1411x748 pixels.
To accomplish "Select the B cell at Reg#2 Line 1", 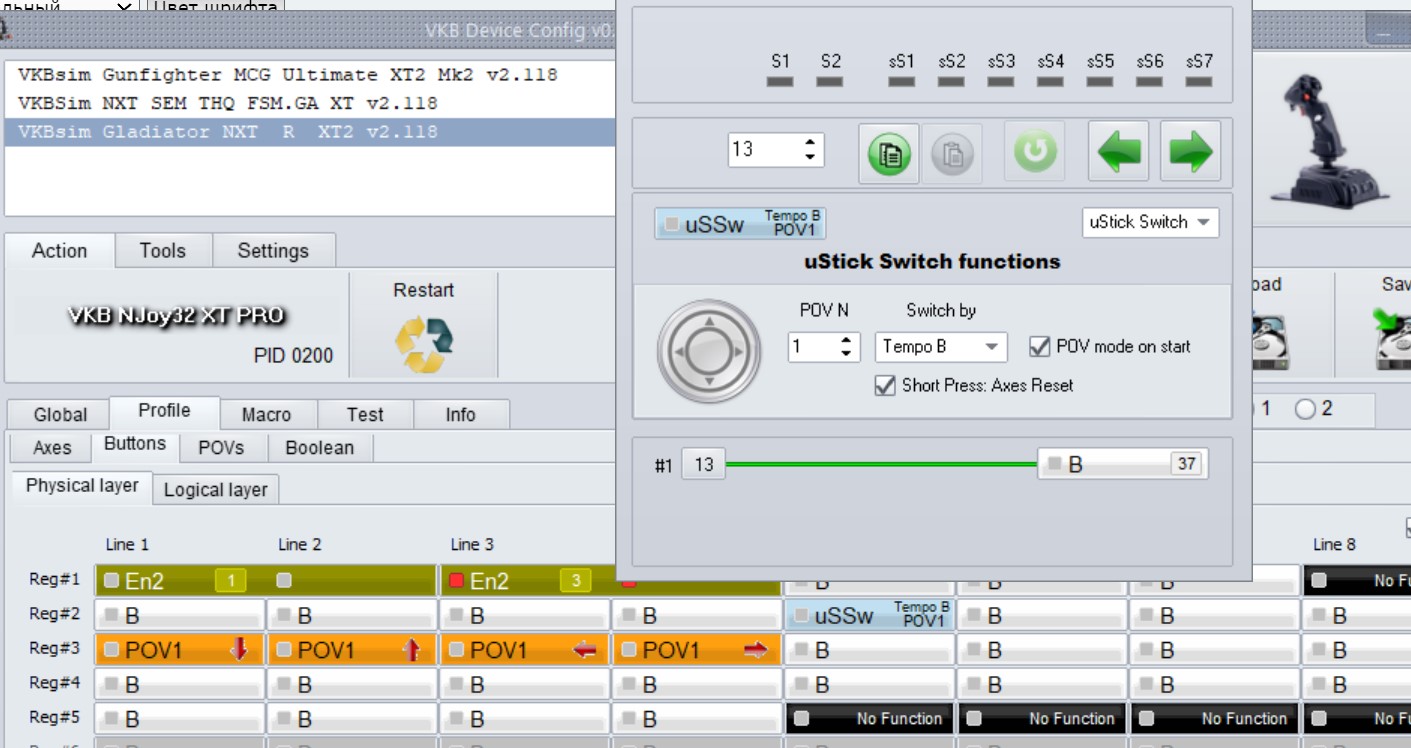I will click(180, 616).
